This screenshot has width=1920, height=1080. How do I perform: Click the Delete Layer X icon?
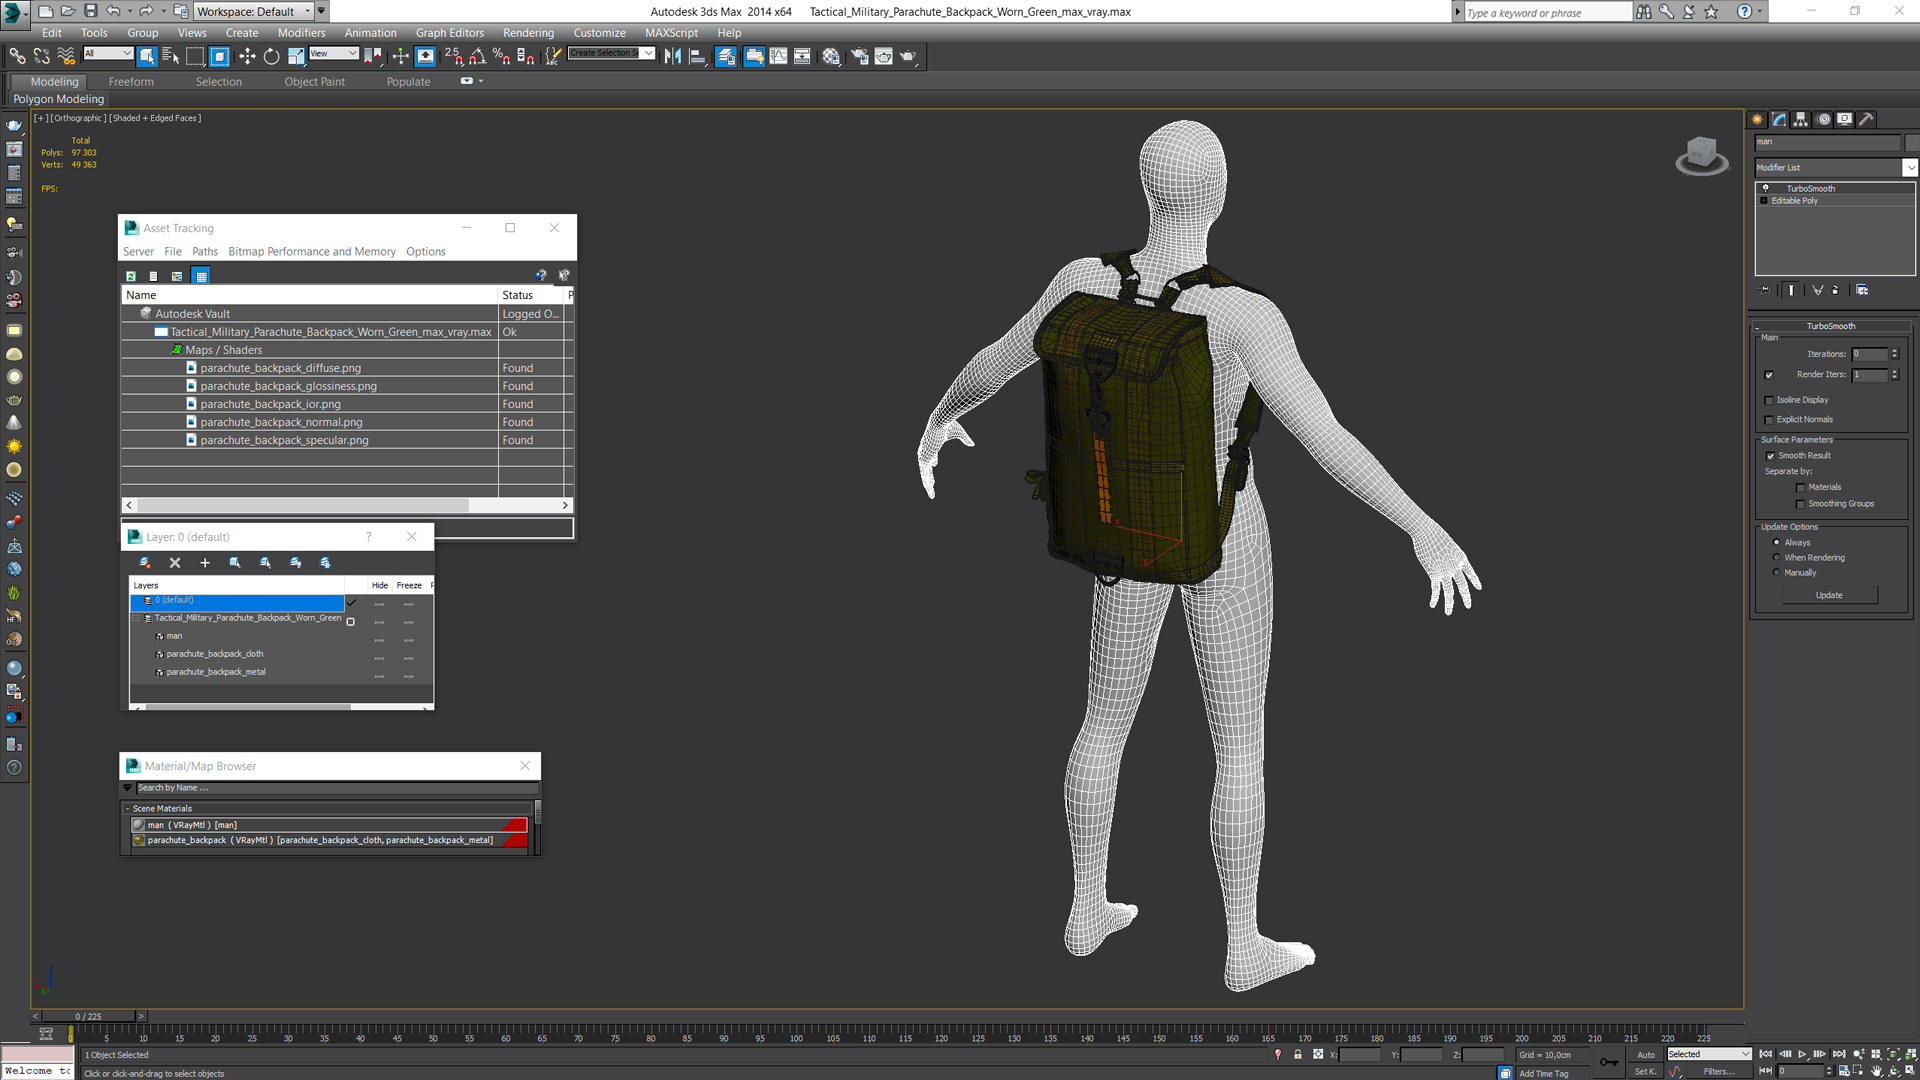point(175,563)
